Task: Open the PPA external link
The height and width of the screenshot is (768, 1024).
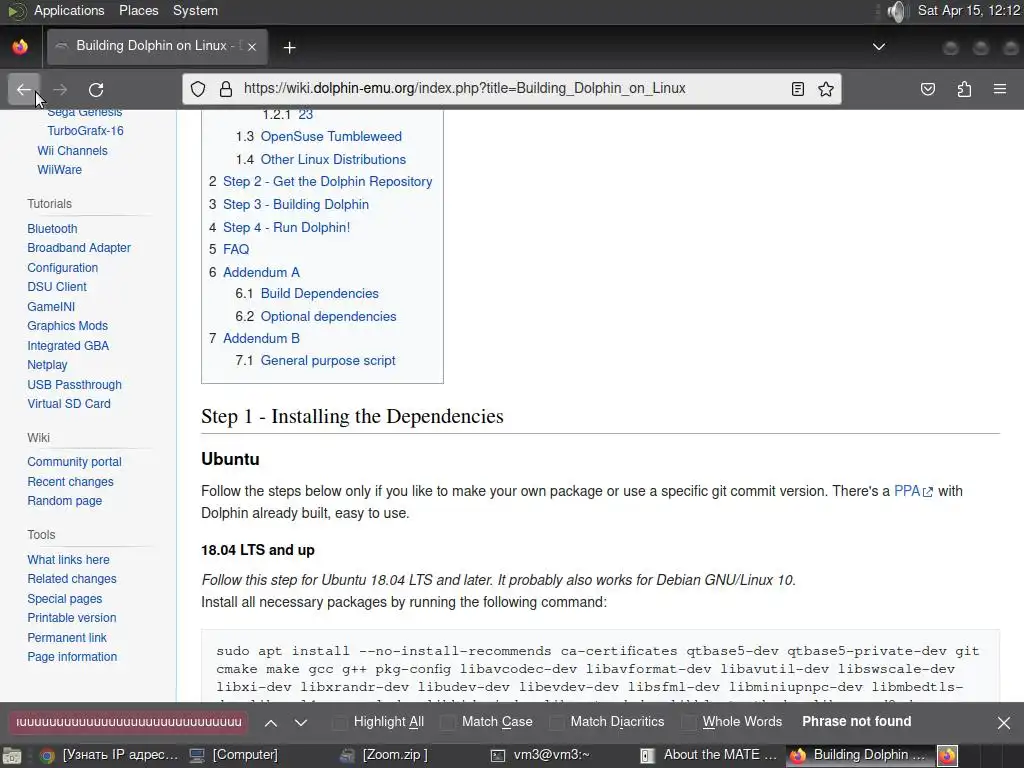Action: 913,491
